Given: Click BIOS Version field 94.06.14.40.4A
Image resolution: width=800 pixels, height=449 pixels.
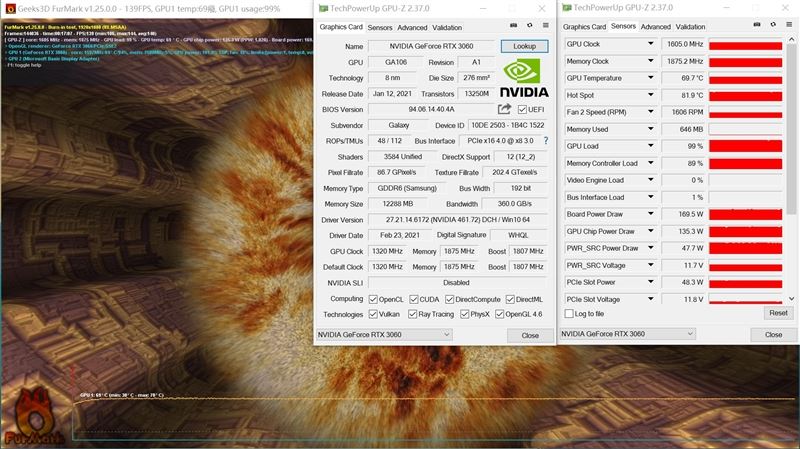Looking at the screenshot, I should click(x=431, y=109).
